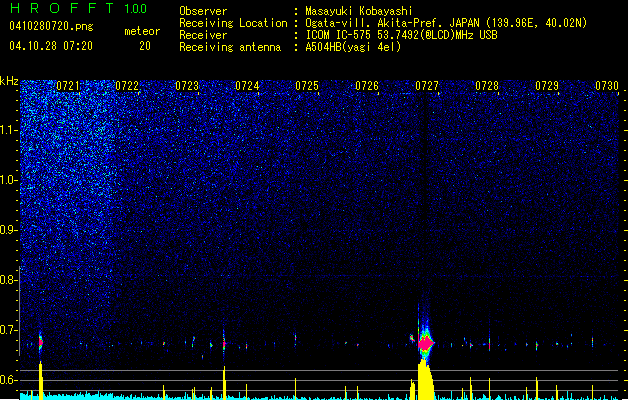Click the 0730 time marker
Image resolution: width=629 pixels, height=400 pixels.
coord(607,86)
